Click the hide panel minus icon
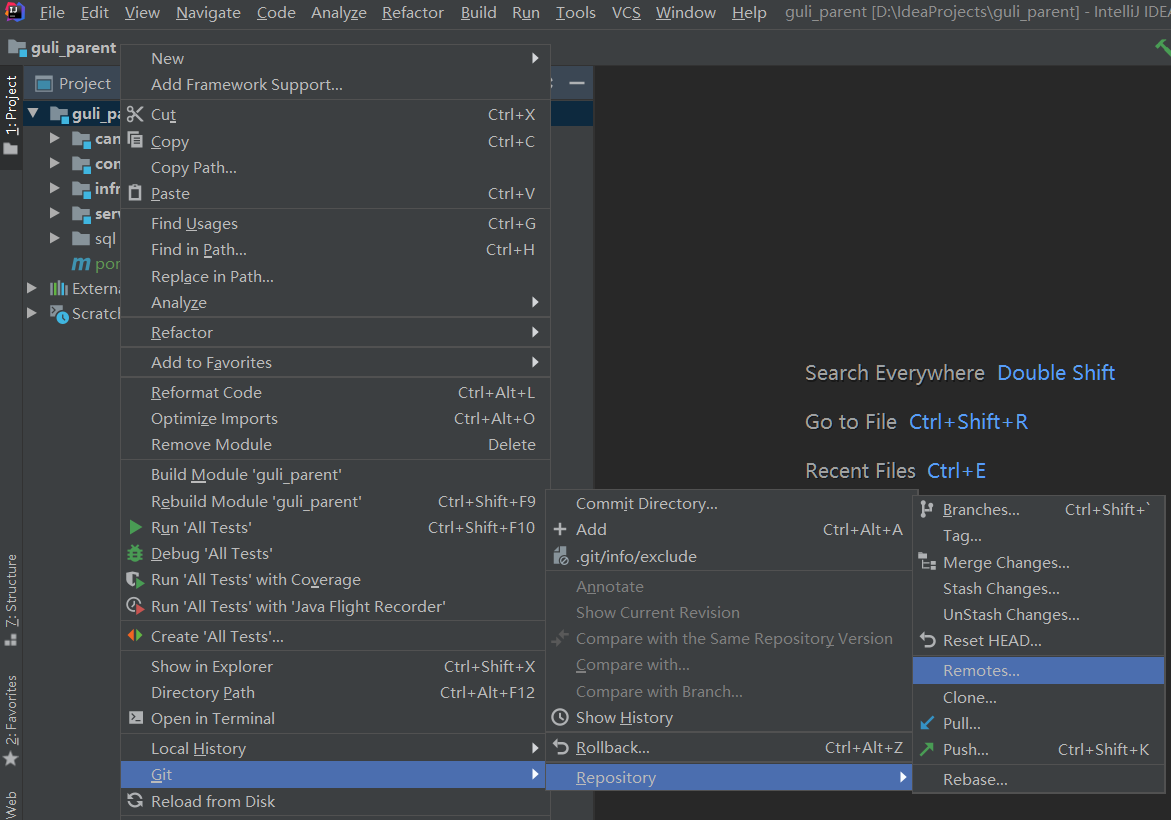 point(577,83)
